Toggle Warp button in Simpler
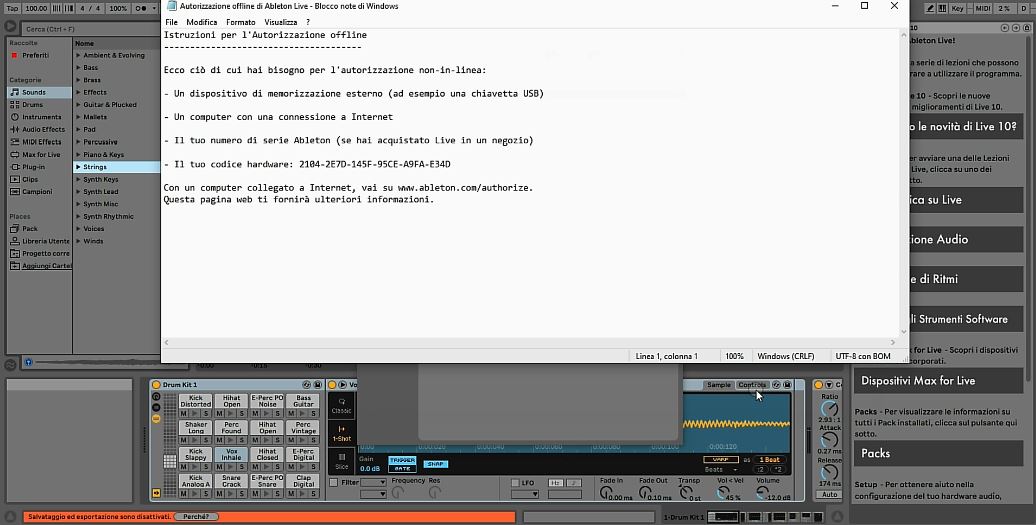The width and height of the screenshot is (1036, 525). [x=721, y=460]
